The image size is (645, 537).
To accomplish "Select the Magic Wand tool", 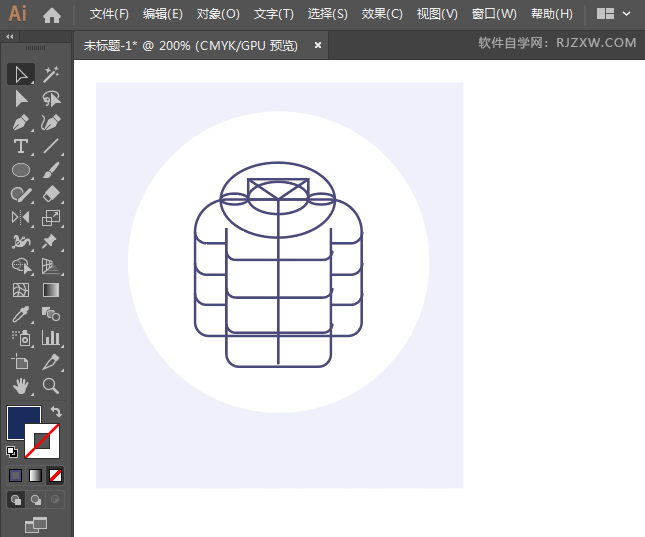I will [51, 73].
